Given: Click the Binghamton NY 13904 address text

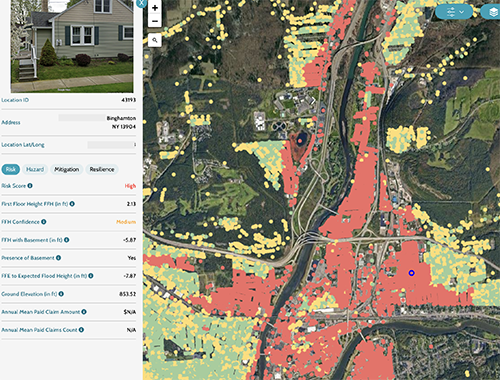Looking at the screenshot, I should click(x=121, y=122).
